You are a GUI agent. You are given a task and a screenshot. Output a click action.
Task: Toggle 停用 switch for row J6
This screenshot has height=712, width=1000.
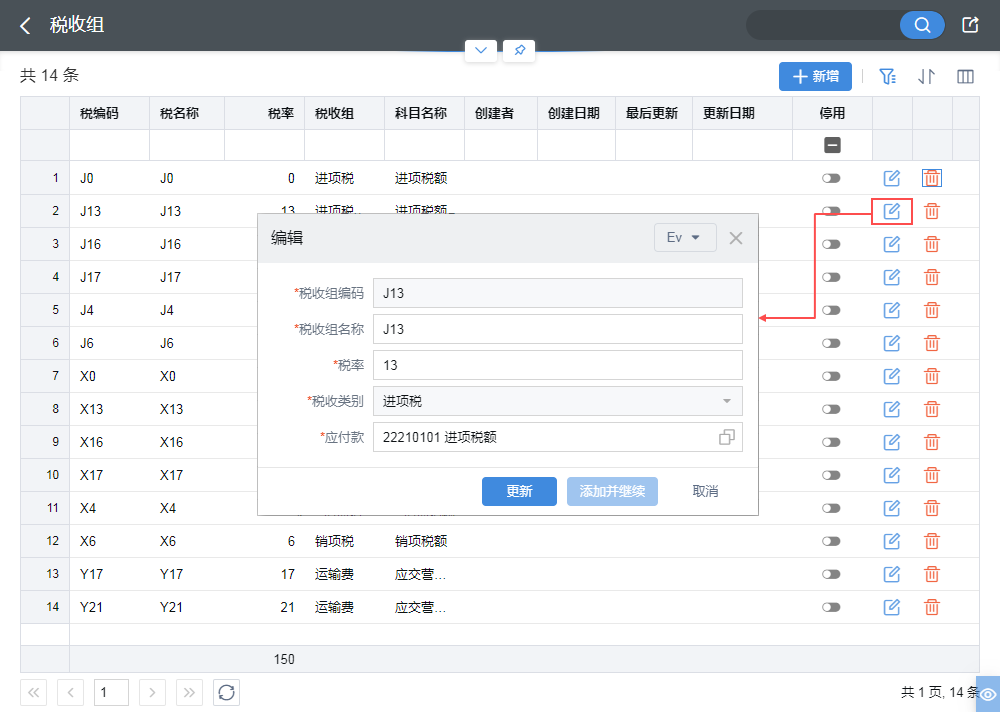coord(831,343)
